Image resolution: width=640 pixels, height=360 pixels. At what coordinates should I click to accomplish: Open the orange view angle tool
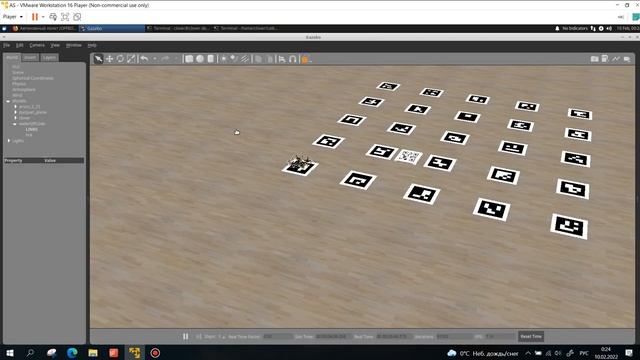[x=305, y=59]
